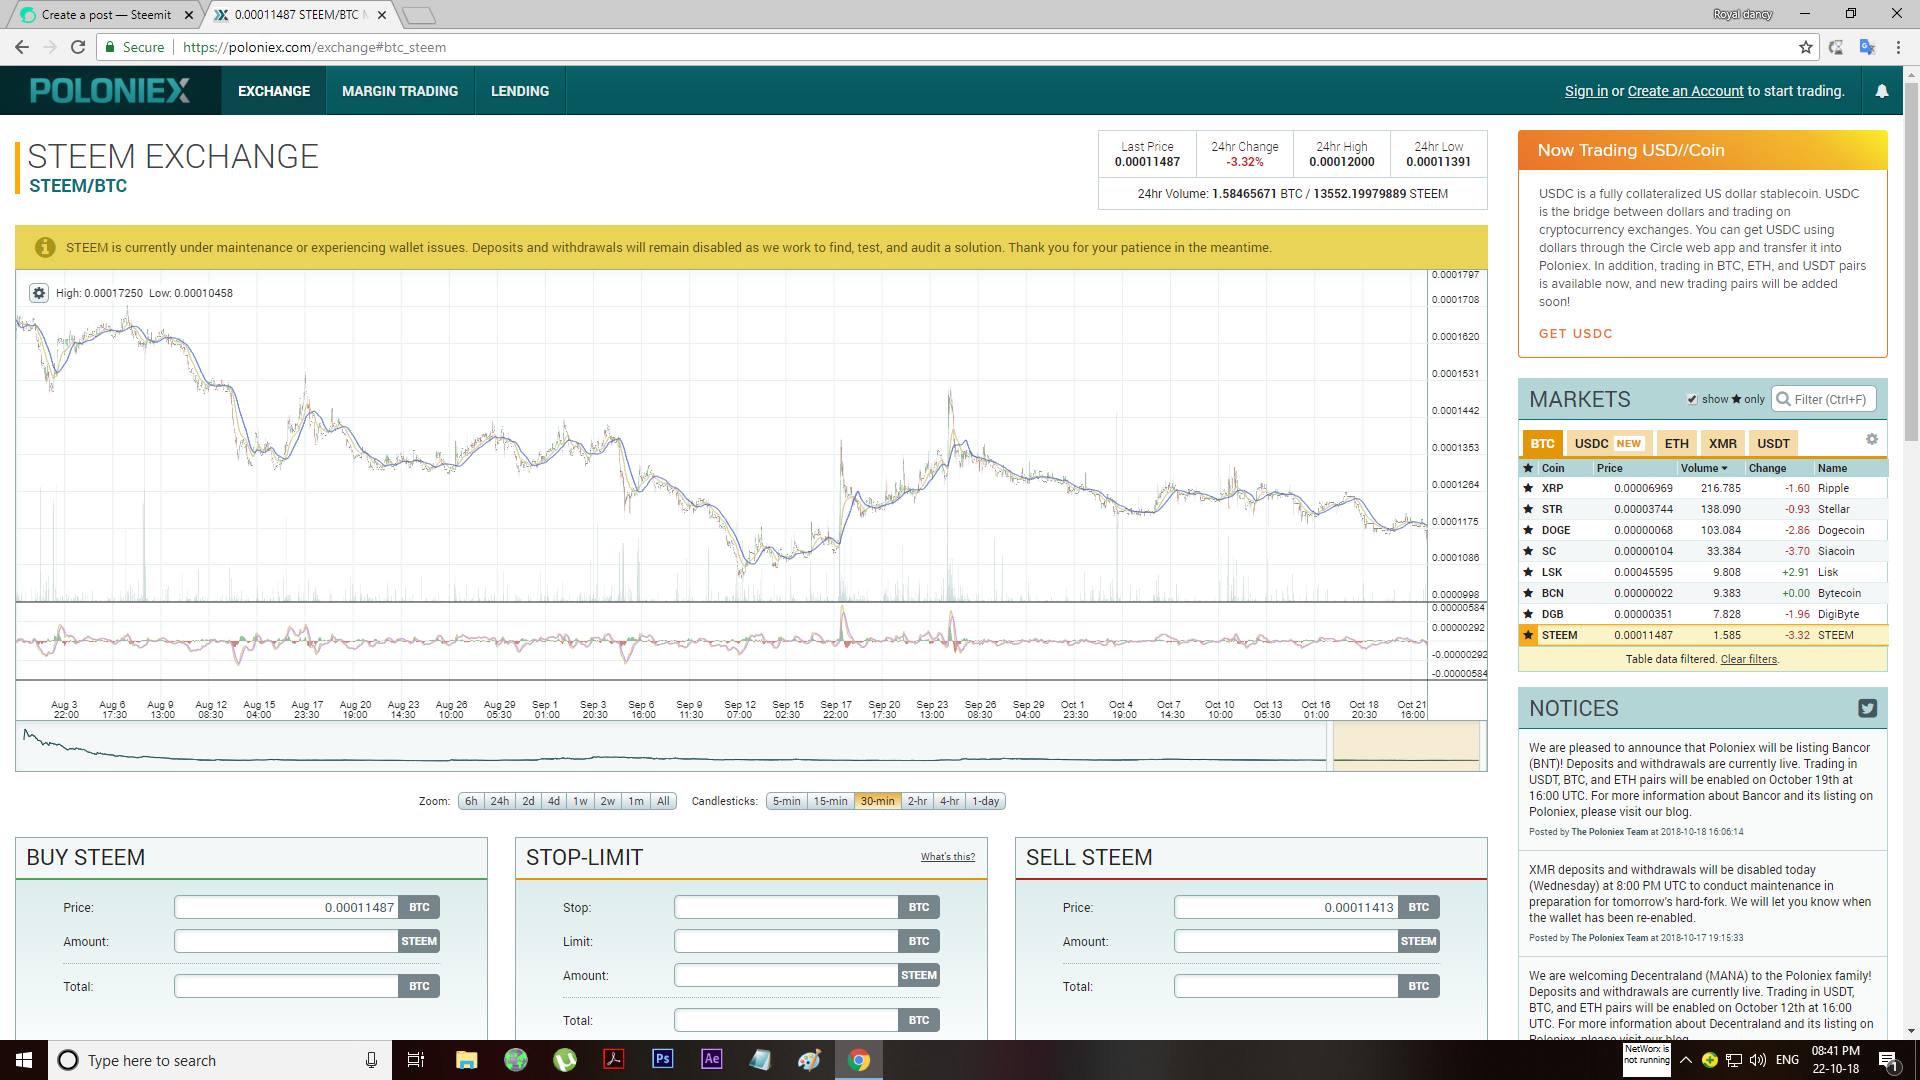The width and height of the screenshot is (1920, 1080).
Task: Set candlesticks to 2-hr interval
Action: coord(916,801)
